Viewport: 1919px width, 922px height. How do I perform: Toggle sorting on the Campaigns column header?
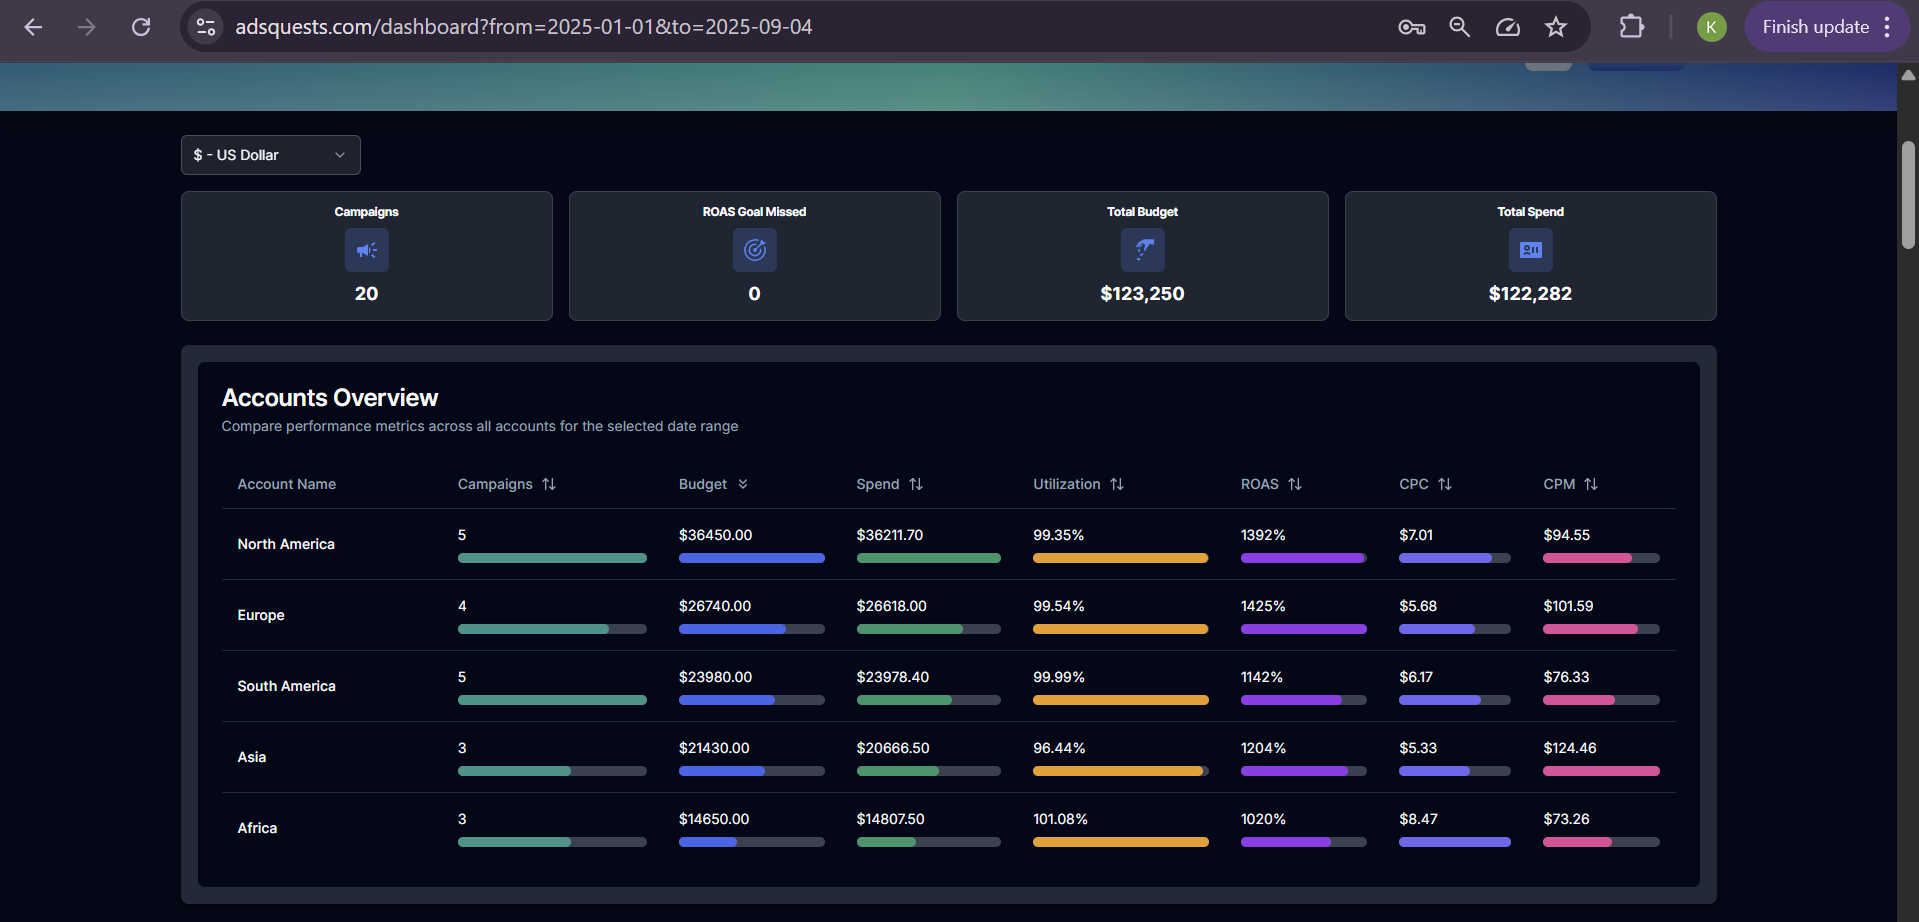pos(550,484)
